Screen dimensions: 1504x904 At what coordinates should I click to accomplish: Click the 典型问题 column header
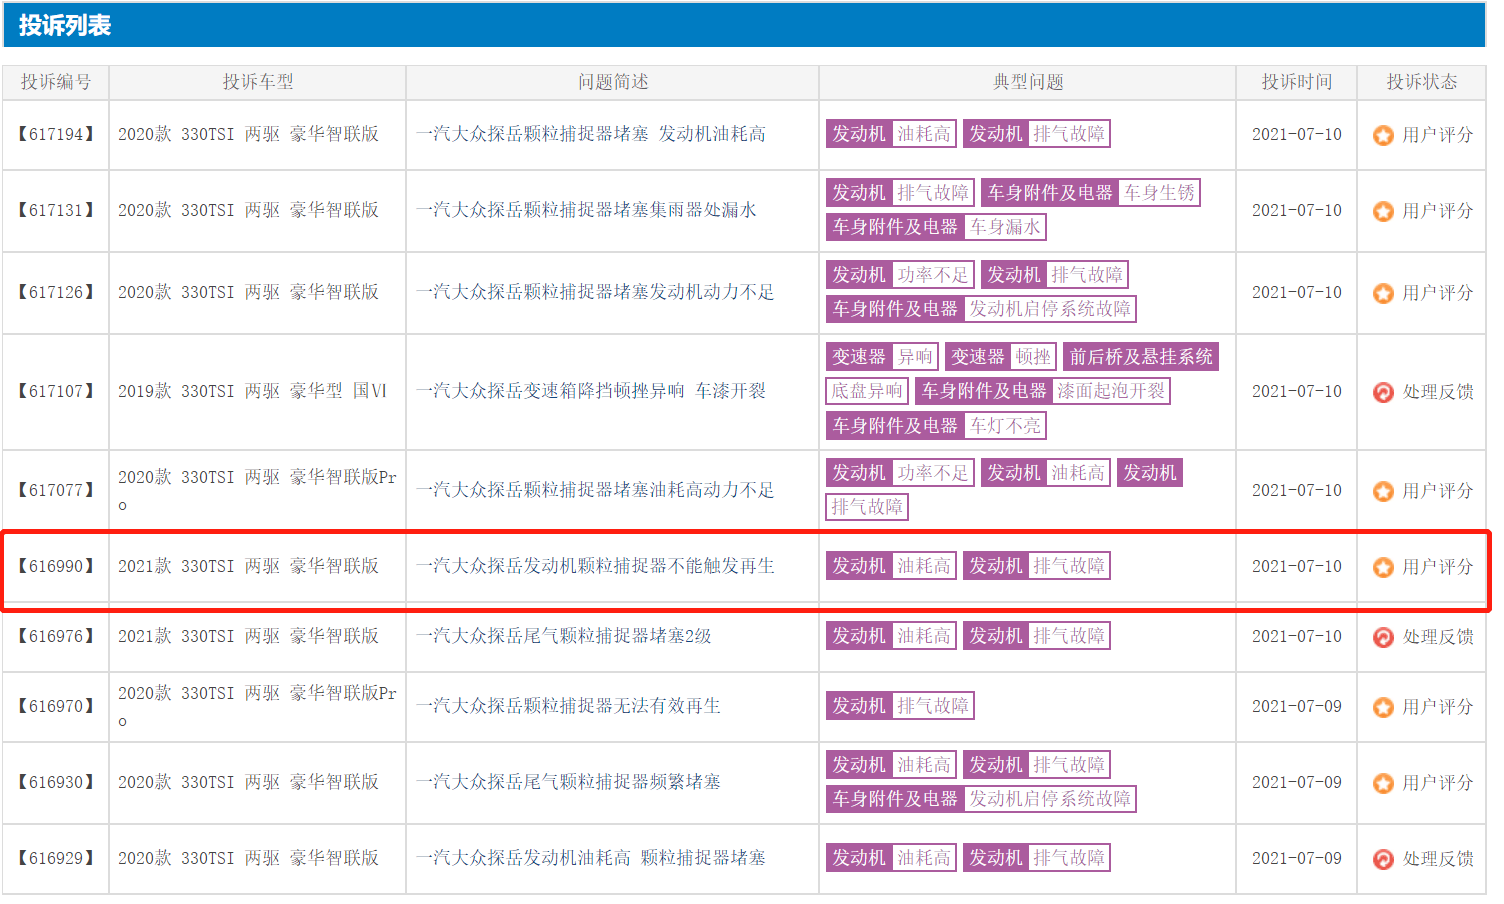pos(1028,82)
